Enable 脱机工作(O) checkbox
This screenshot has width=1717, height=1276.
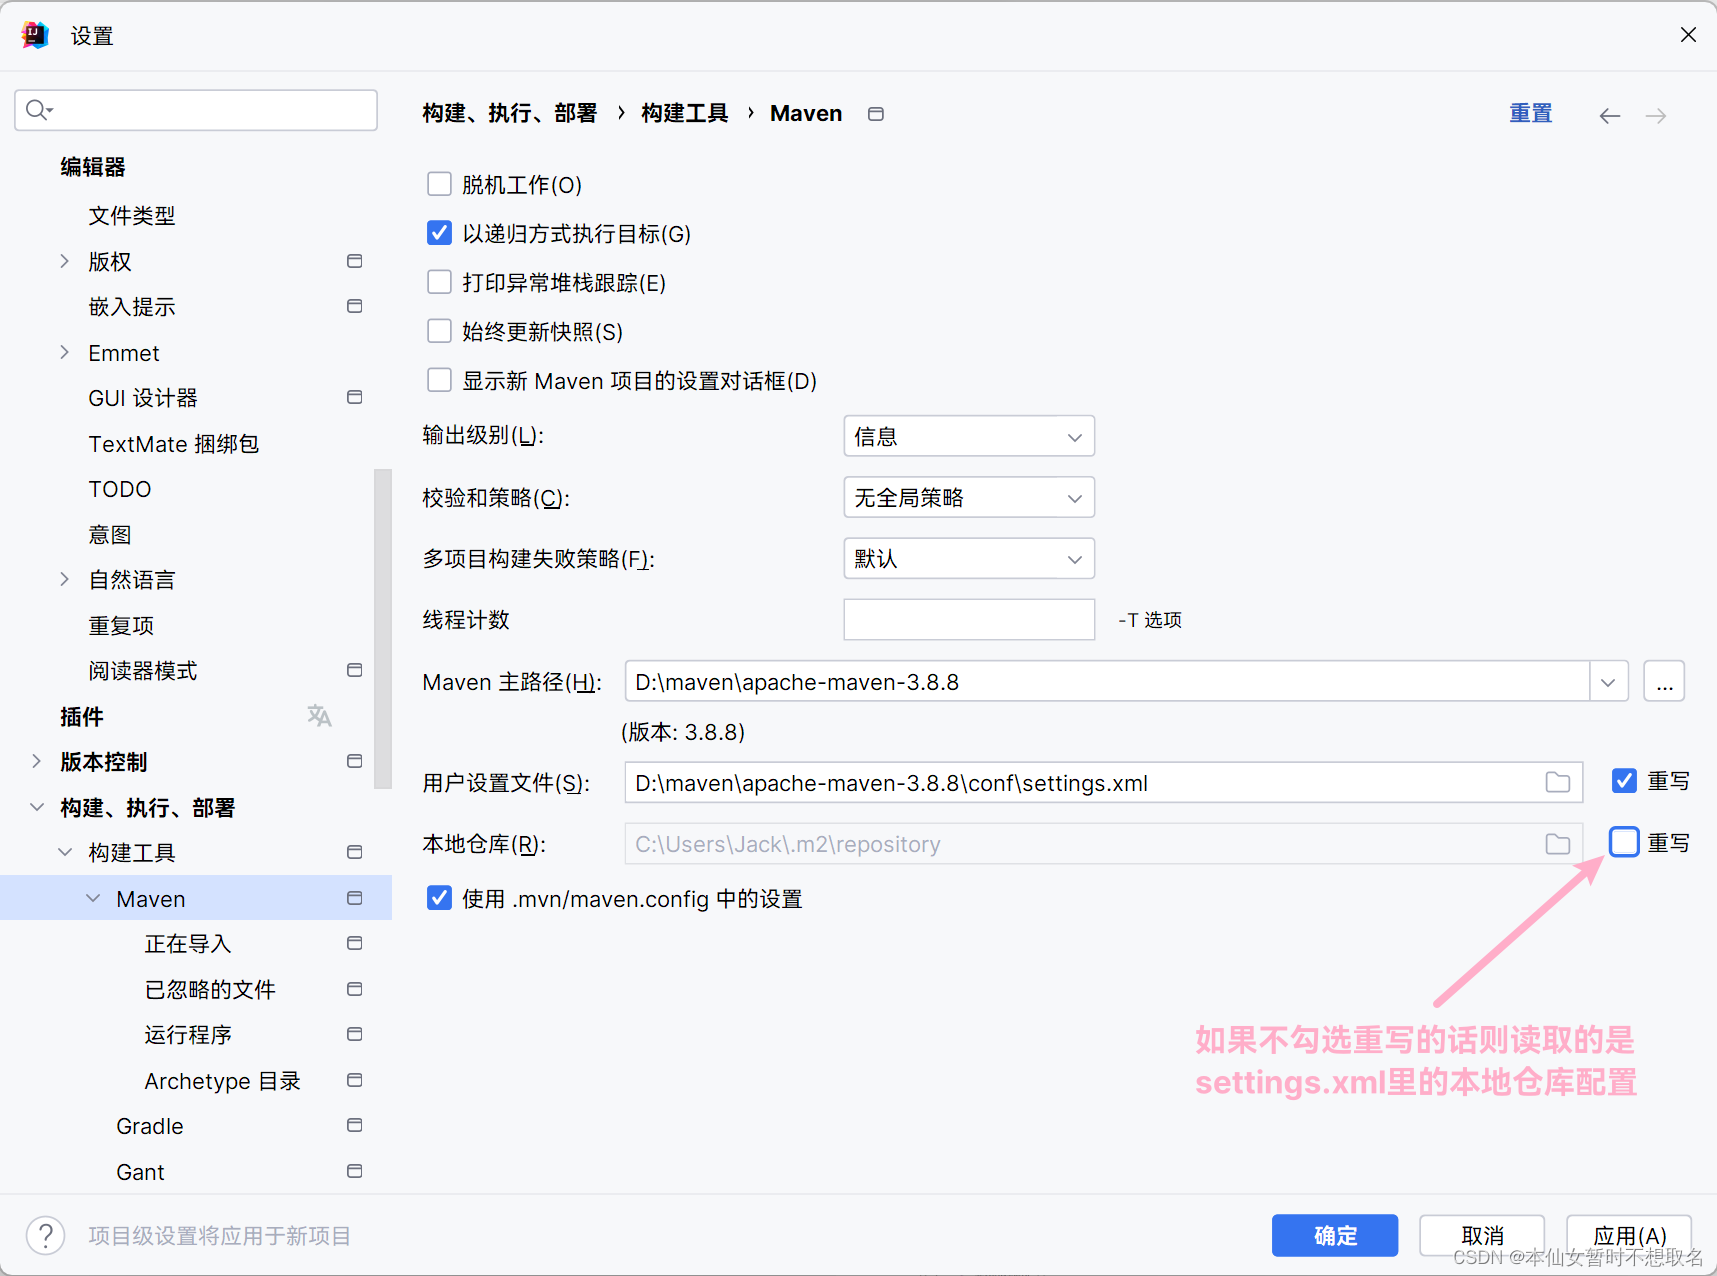tap(439, 184)
